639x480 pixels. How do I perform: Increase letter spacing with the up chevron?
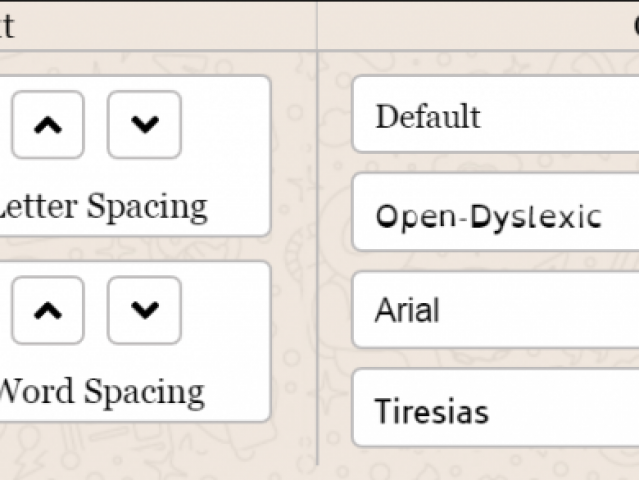pos(48,125)
